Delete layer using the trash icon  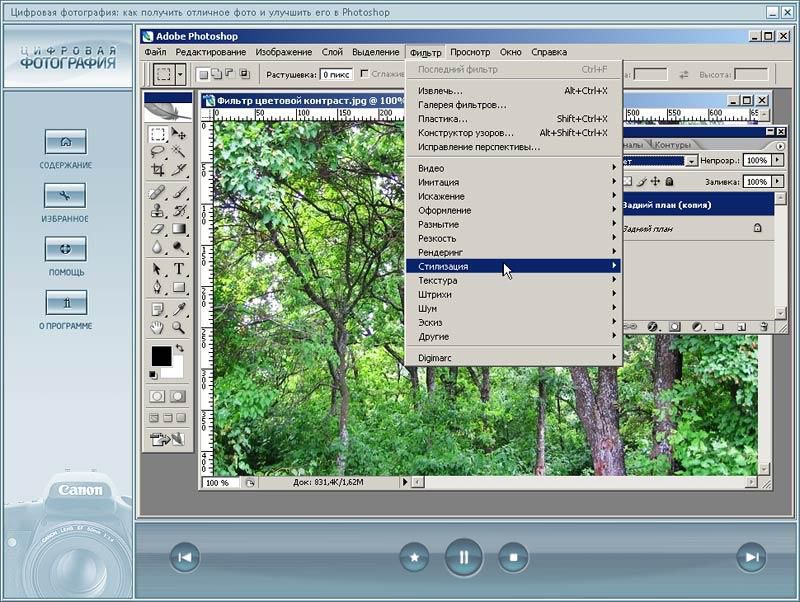764,326
